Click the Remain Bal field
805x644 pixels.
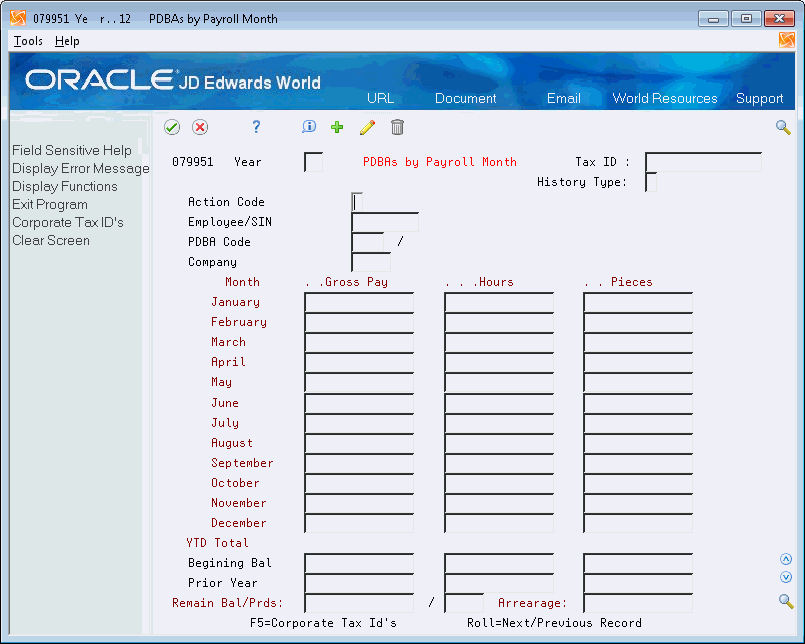tap(359, 603)
